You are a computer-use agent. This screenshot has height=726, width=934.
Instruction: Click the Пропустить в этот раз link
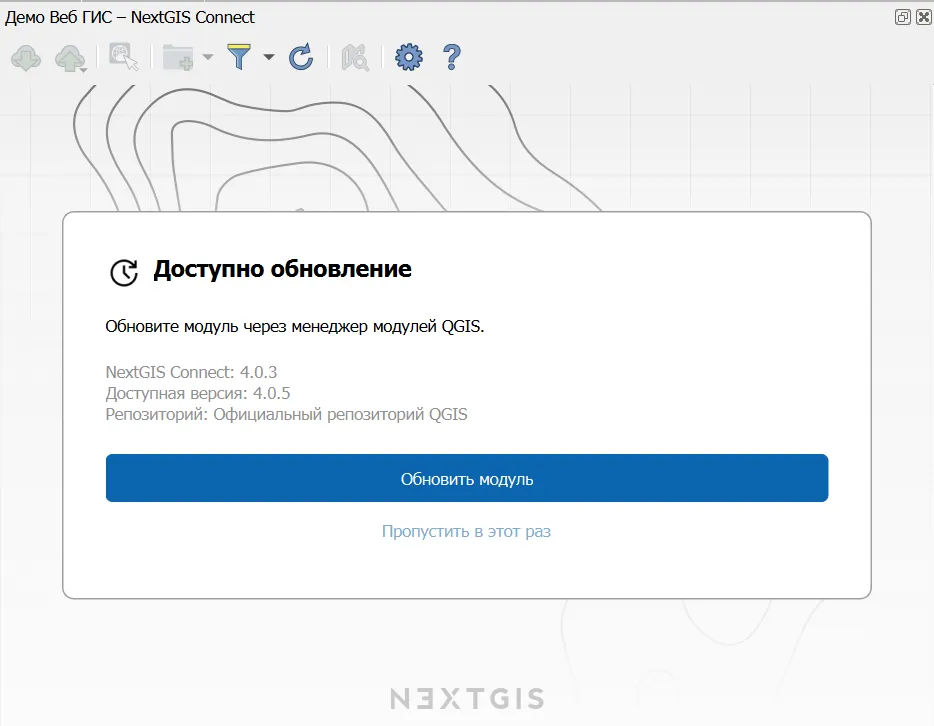click(466, 531)
